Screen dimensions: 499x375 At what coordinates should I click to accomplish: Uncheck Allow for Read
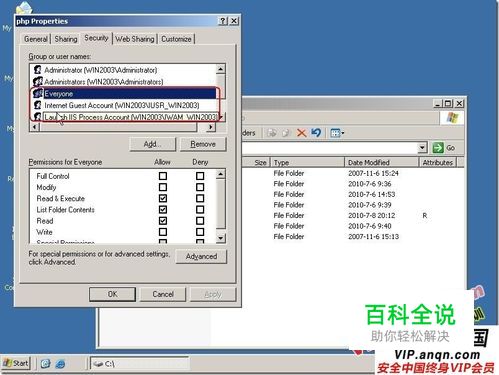tap(163, 221)
